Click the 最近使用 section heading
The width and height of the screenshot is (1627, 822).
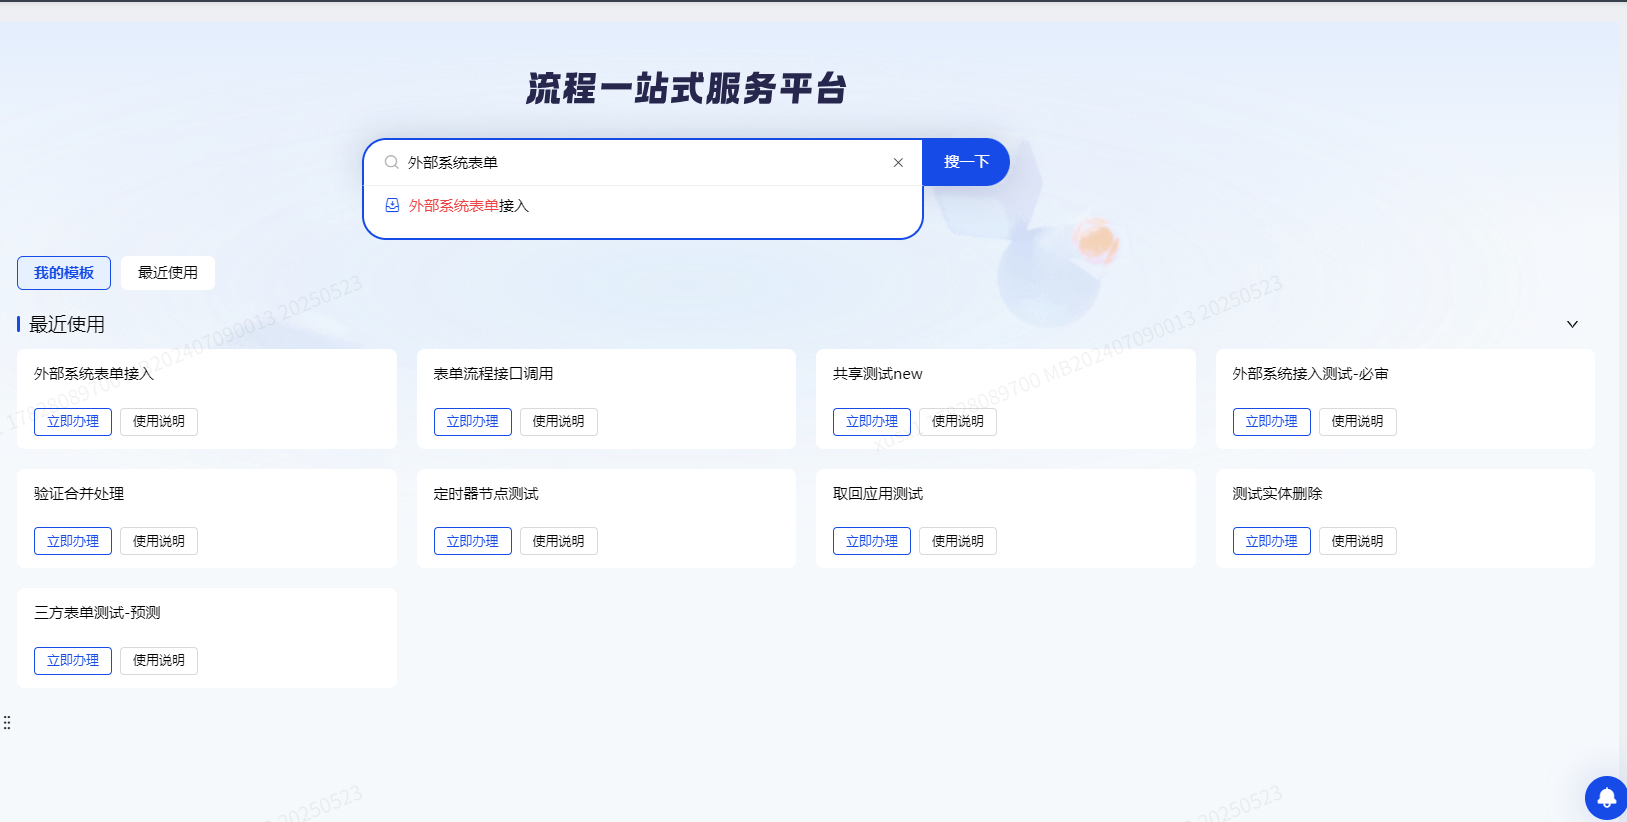67,324
